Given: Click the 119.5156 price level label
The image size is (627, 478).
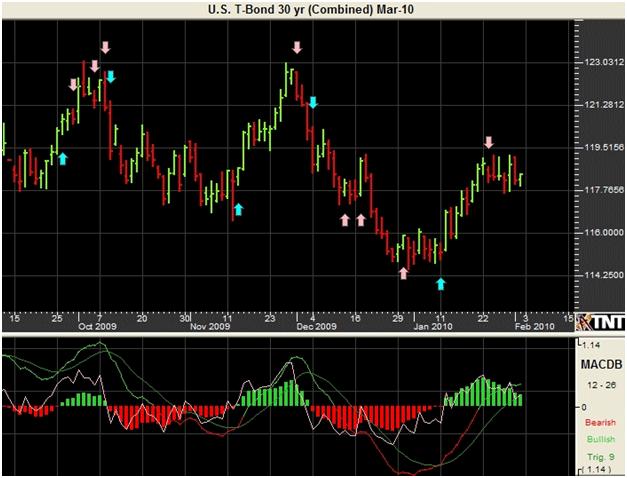Looking at the screenshot, I should point(604,147).
